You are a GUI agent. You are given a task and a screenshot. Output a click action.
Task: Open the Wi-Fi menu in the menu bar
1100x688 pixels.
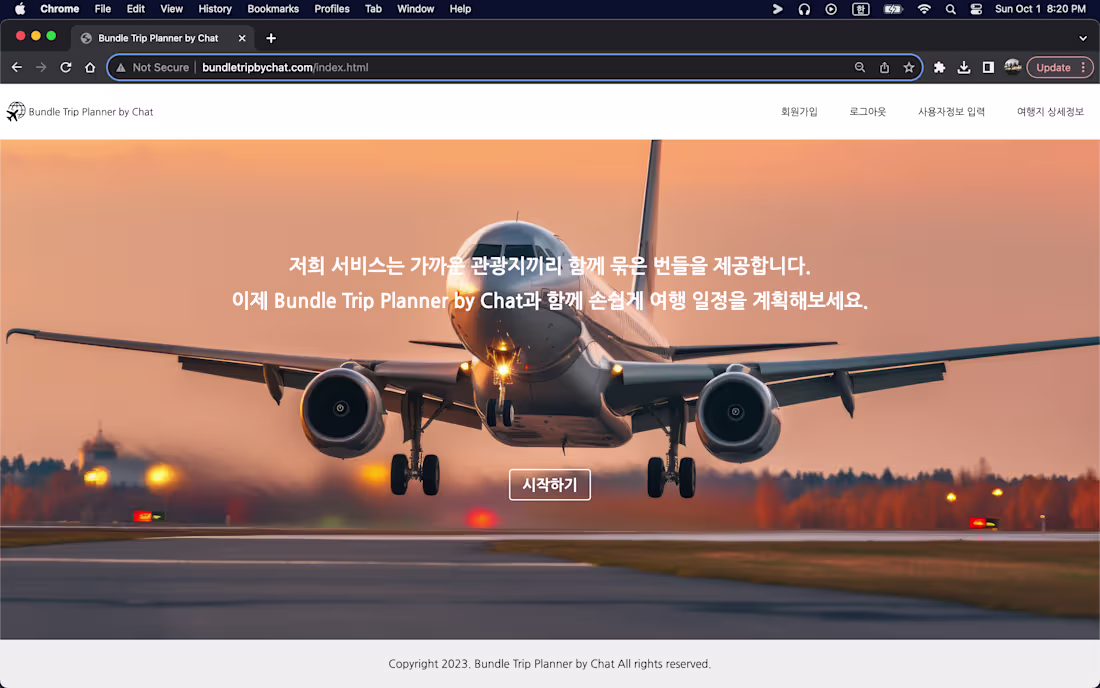[923, 9]
